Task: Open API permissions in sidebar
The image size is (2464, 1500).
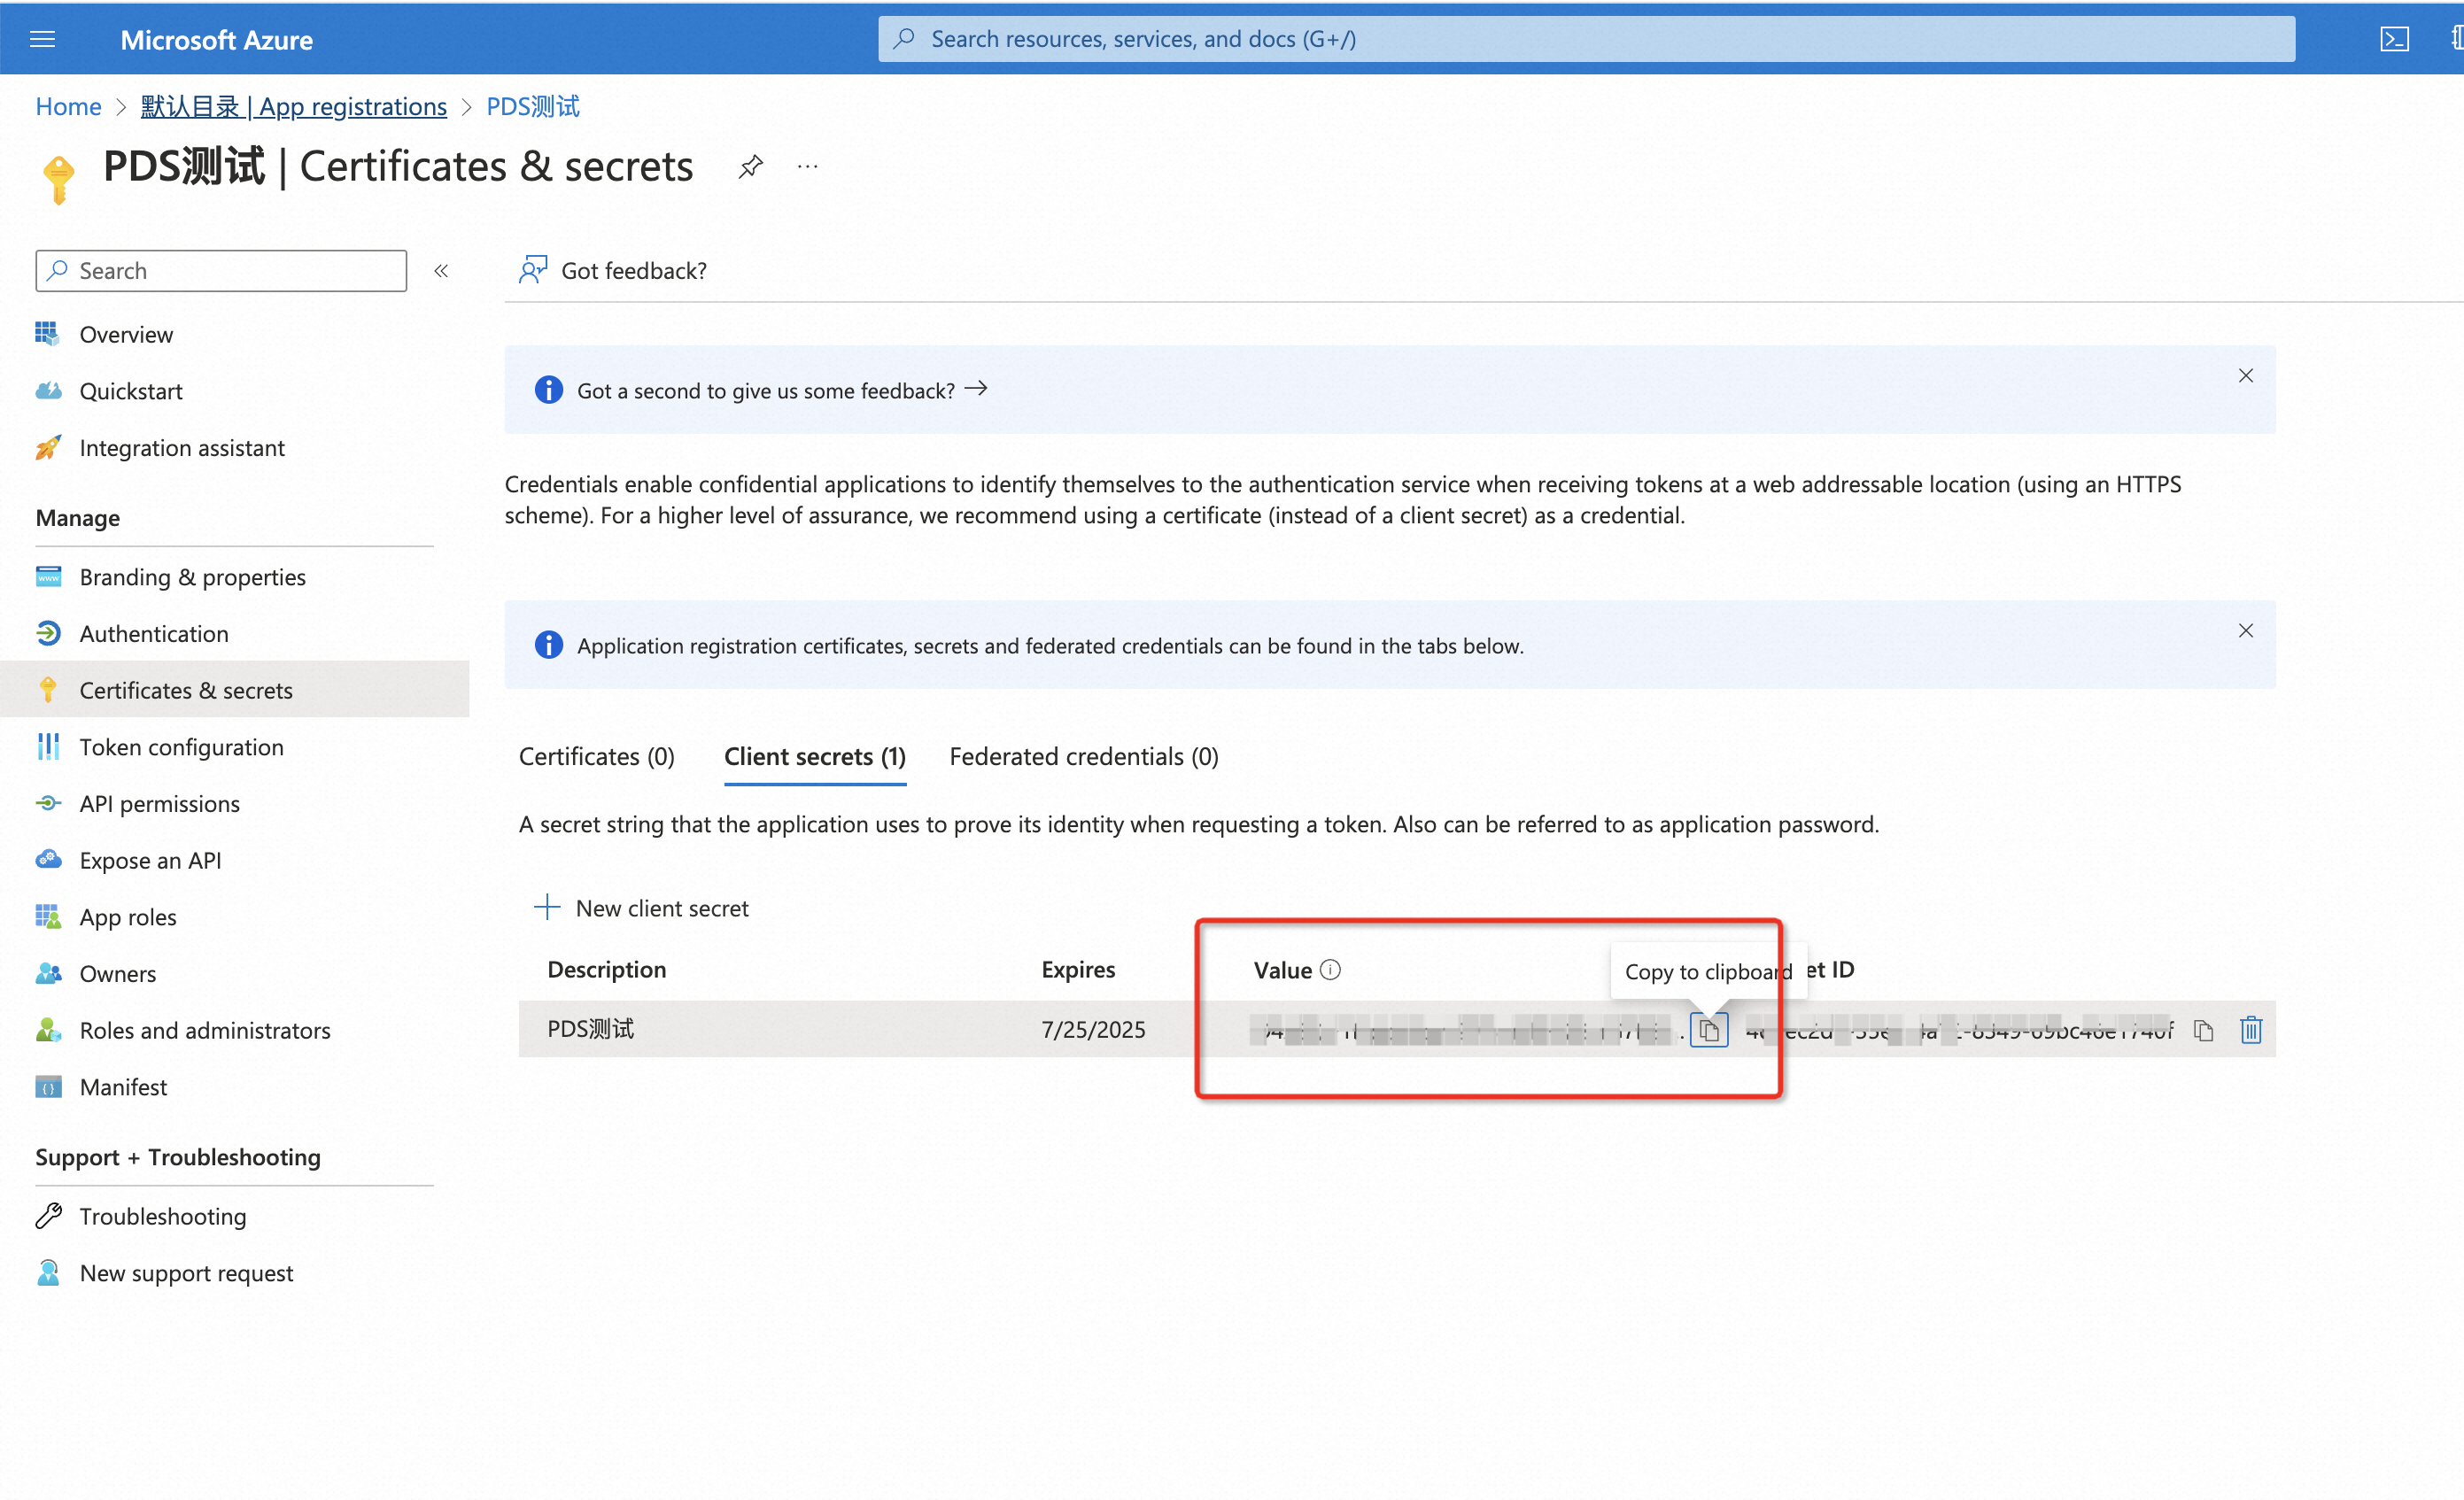Action: point(159,803)
